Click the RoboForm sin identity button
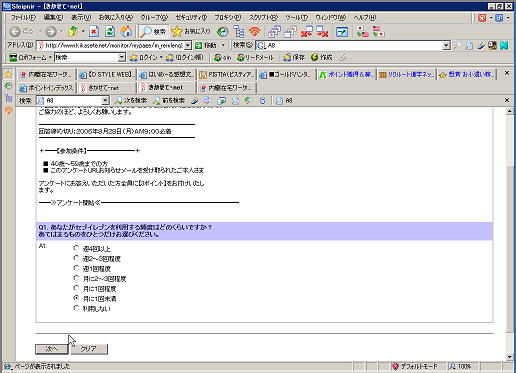The image size is (516, 373). click(x=223, y=57)
